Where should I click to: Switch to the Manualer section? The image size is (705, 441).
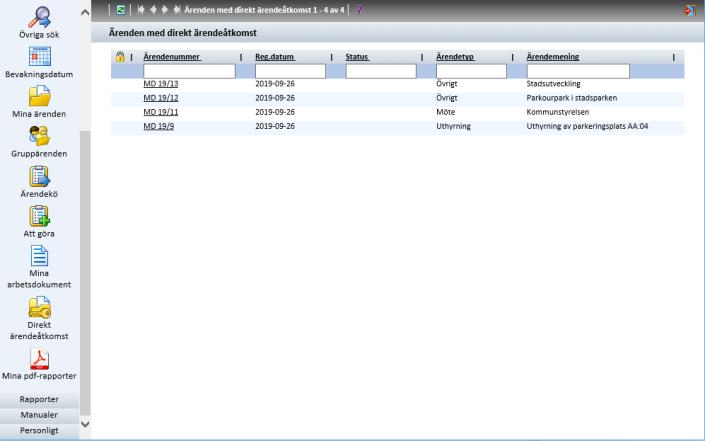pos(39,415)
